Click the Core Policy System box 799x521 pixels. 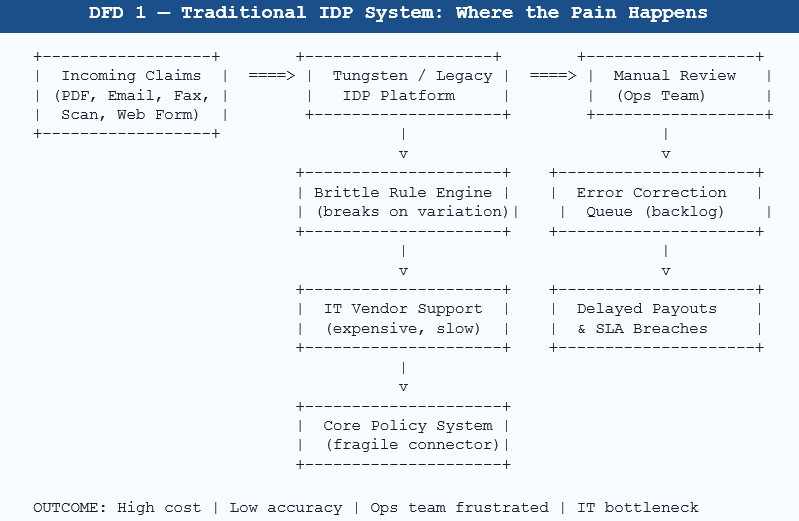point(404,435)
